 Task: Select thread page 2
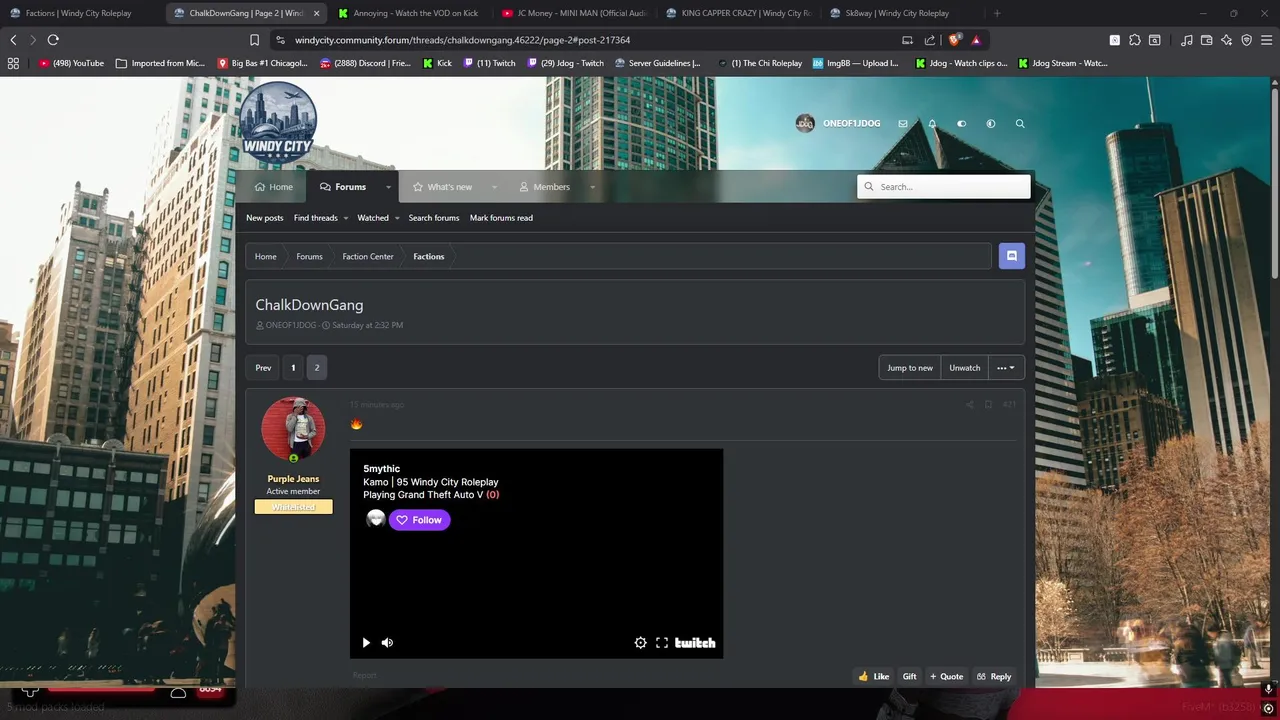(x=317, y=368)
